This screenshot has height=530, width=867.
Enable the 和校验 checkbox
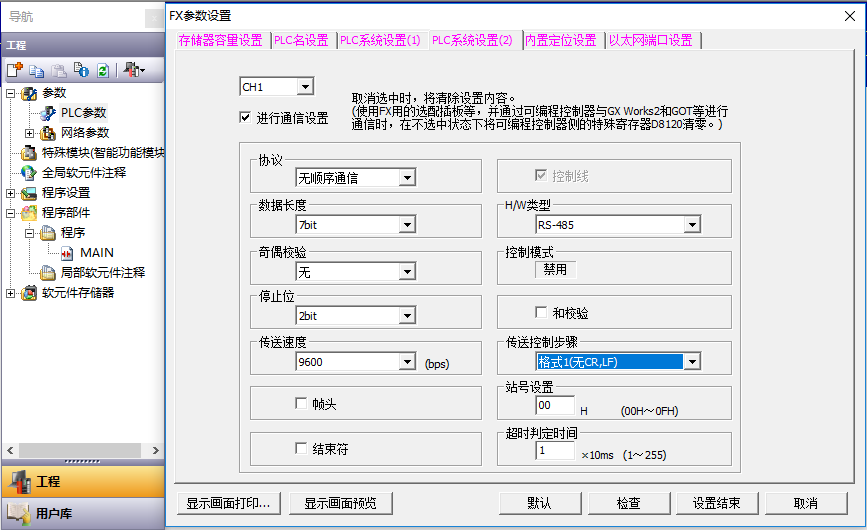tap(541, 313)
